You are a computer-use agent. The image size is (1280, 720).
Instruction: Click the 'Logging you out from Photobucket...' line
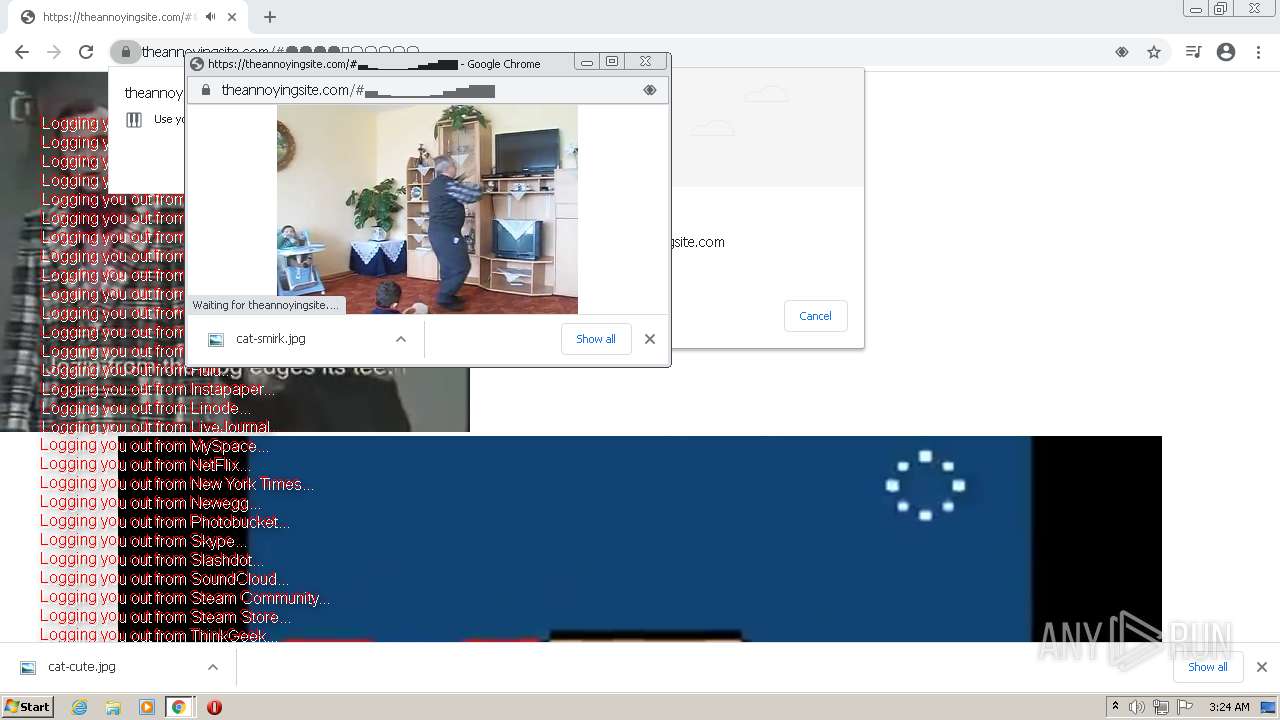click(165, 522)
